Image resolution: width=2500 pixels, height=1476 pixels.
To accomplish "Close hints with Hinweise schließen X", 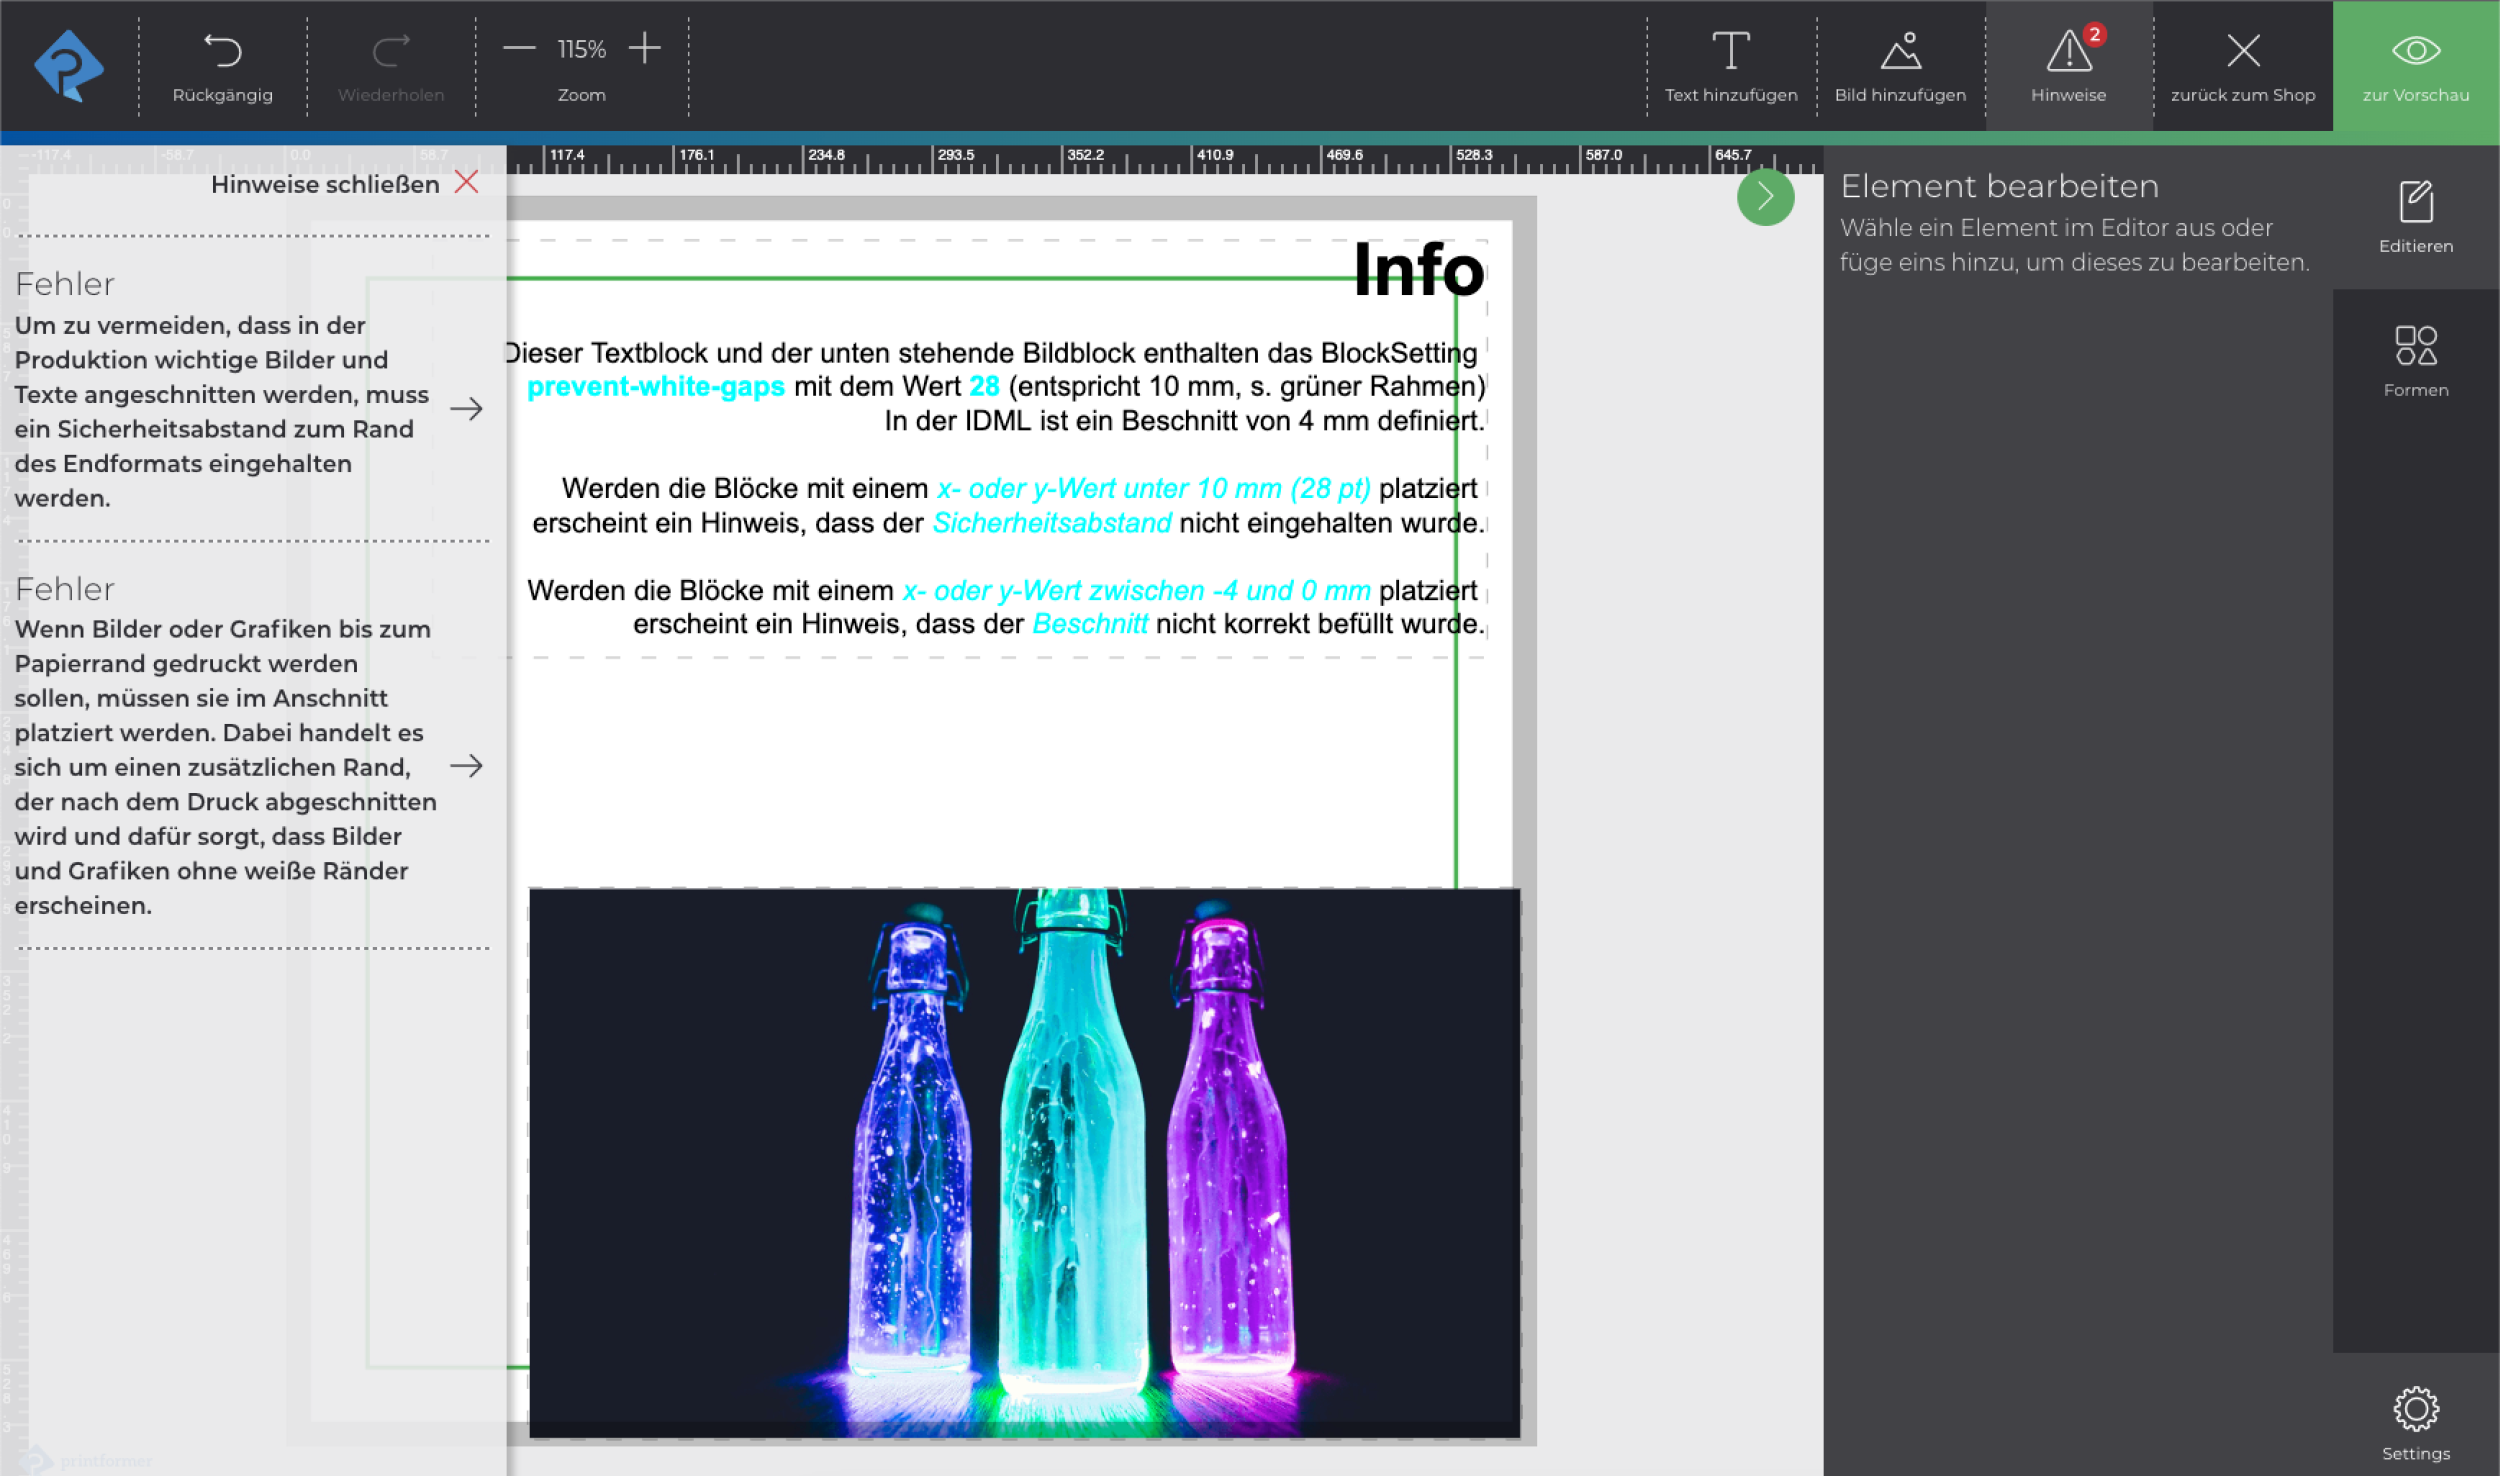I will (x=466, y=183).
